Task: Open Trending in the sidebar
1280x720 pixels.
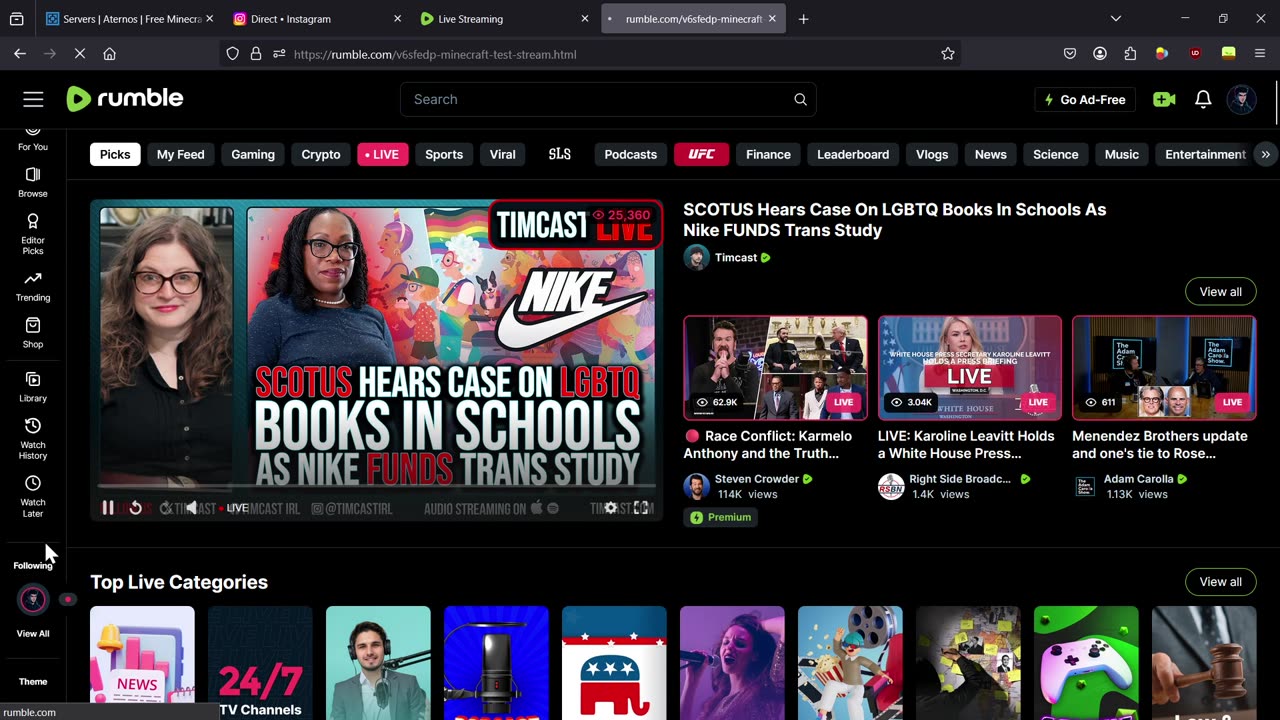Action: pyautogui.click(x=33, y=286)
